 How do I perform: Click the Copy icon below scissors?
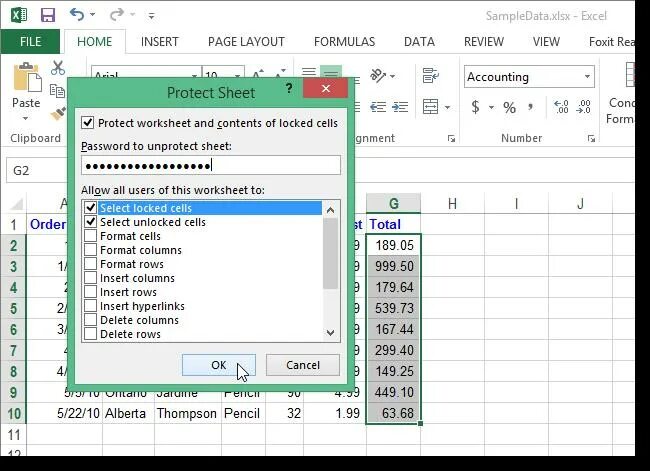point(57,90)
